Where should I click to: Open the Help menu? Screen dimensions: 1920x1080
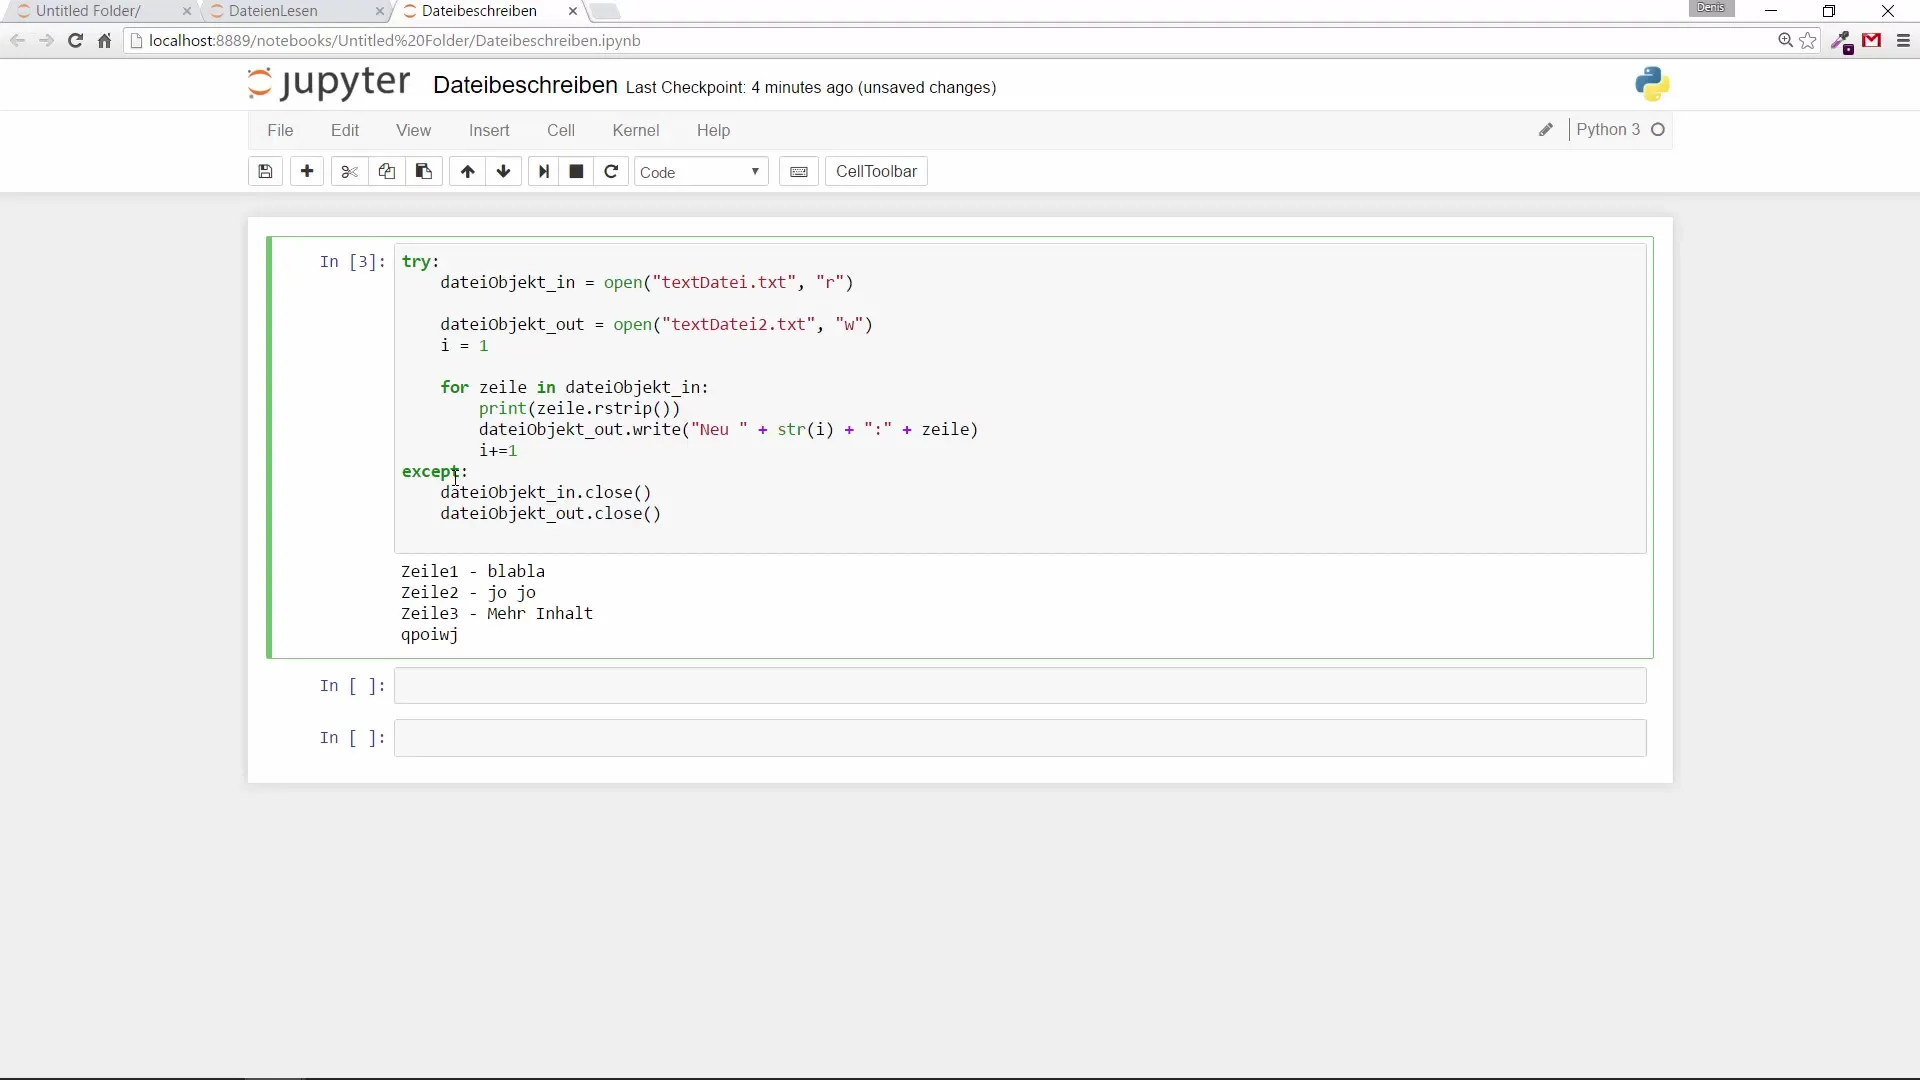point(713,130)
